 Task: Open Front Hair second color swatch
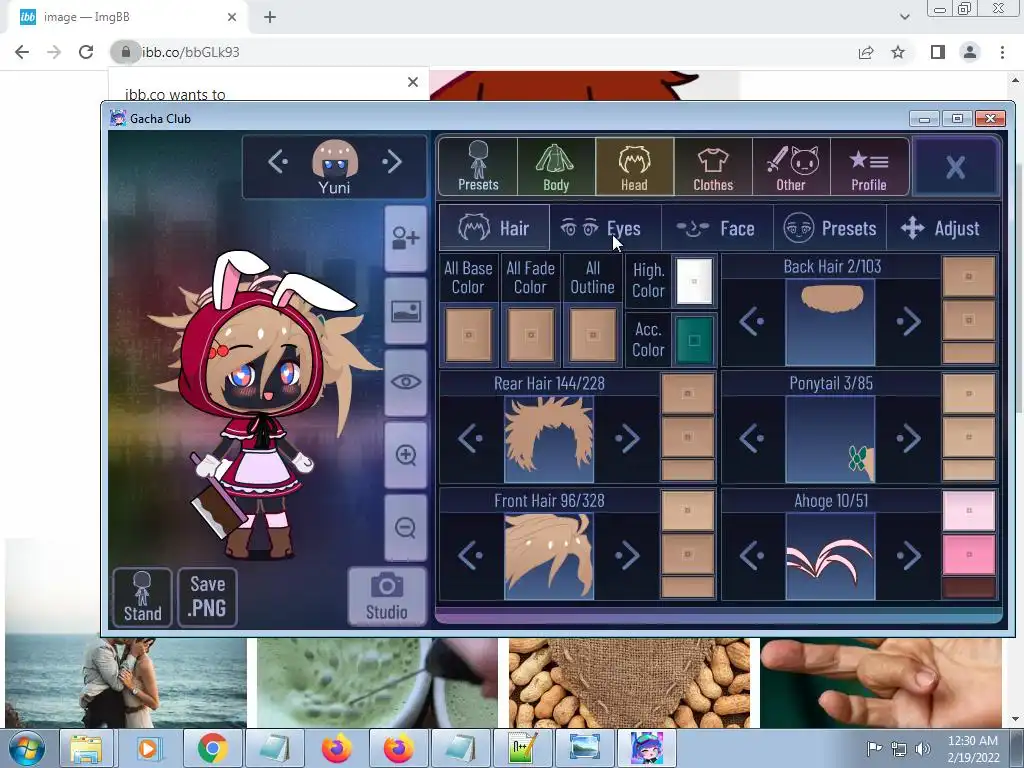687,554
